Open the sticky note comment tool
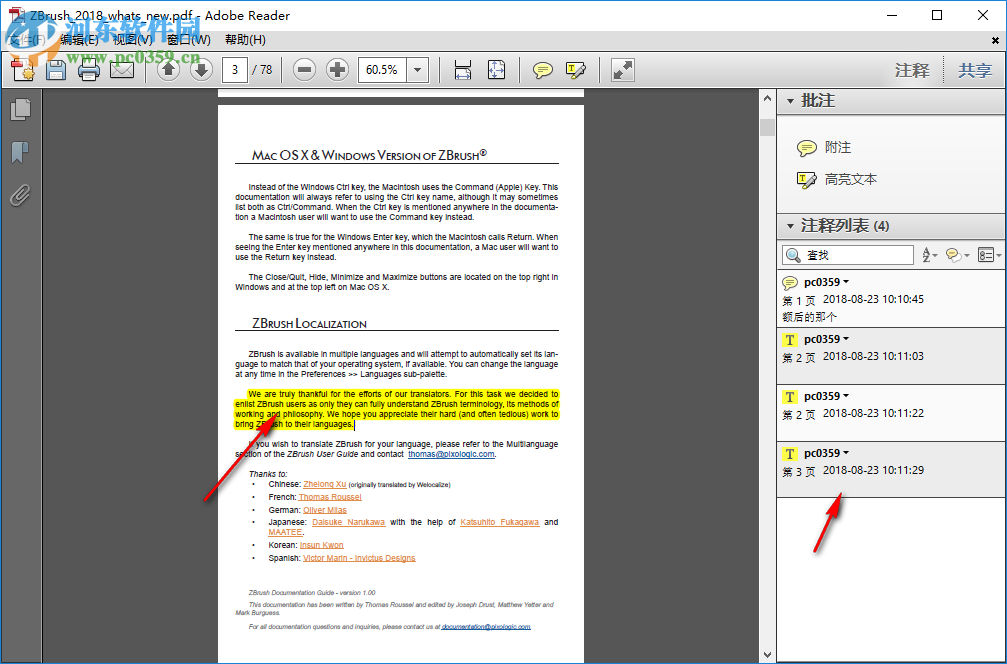This screenshot has width=1007, height=664. point(541,69)
